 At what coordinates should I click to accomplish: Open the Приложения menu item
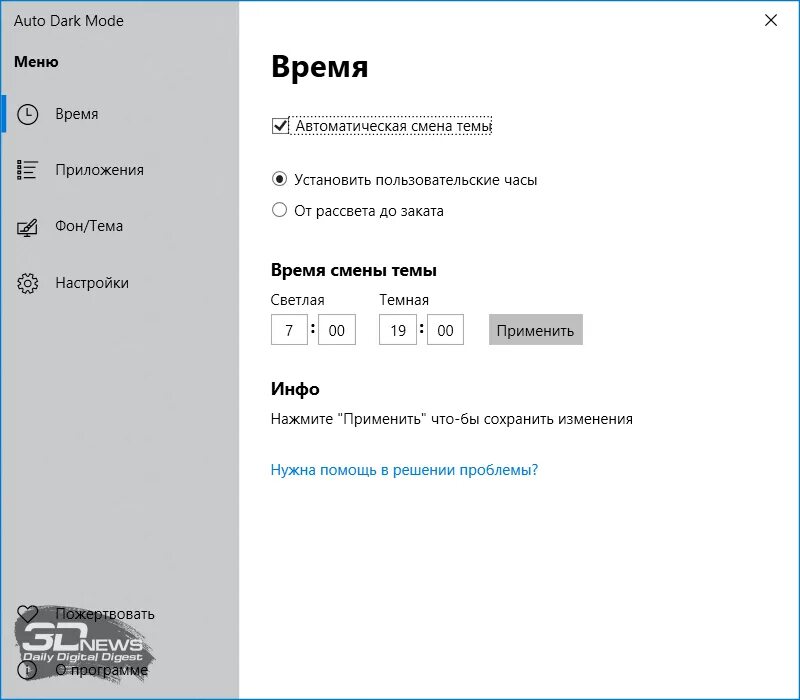tap(120, 170)
